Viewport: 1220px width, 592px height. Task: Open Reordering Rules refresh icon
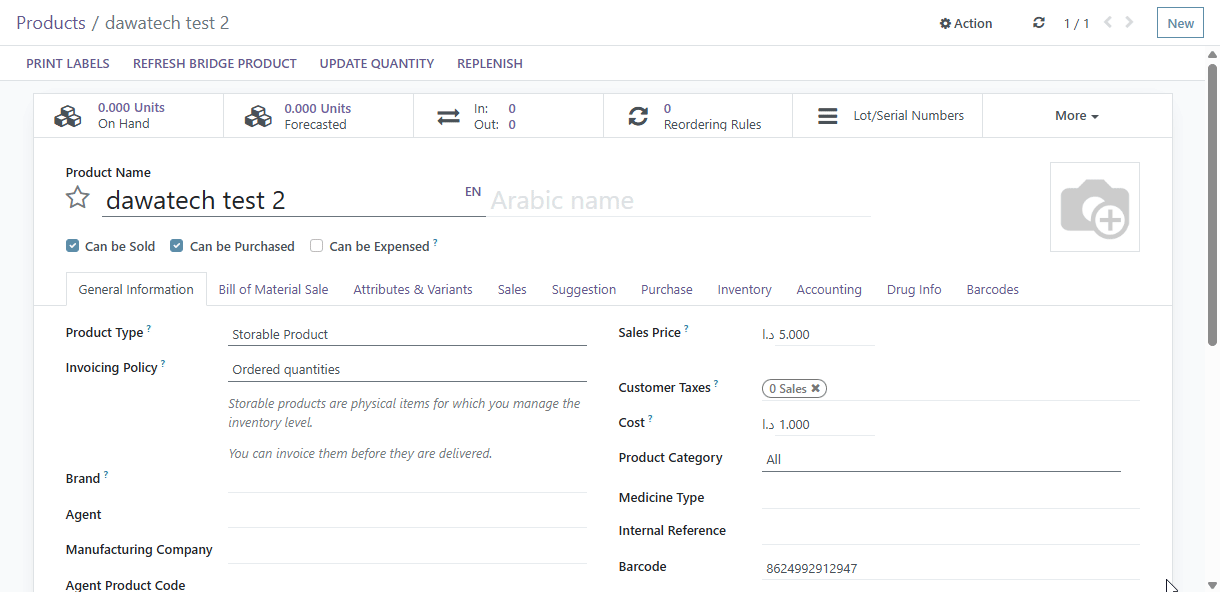638,116
